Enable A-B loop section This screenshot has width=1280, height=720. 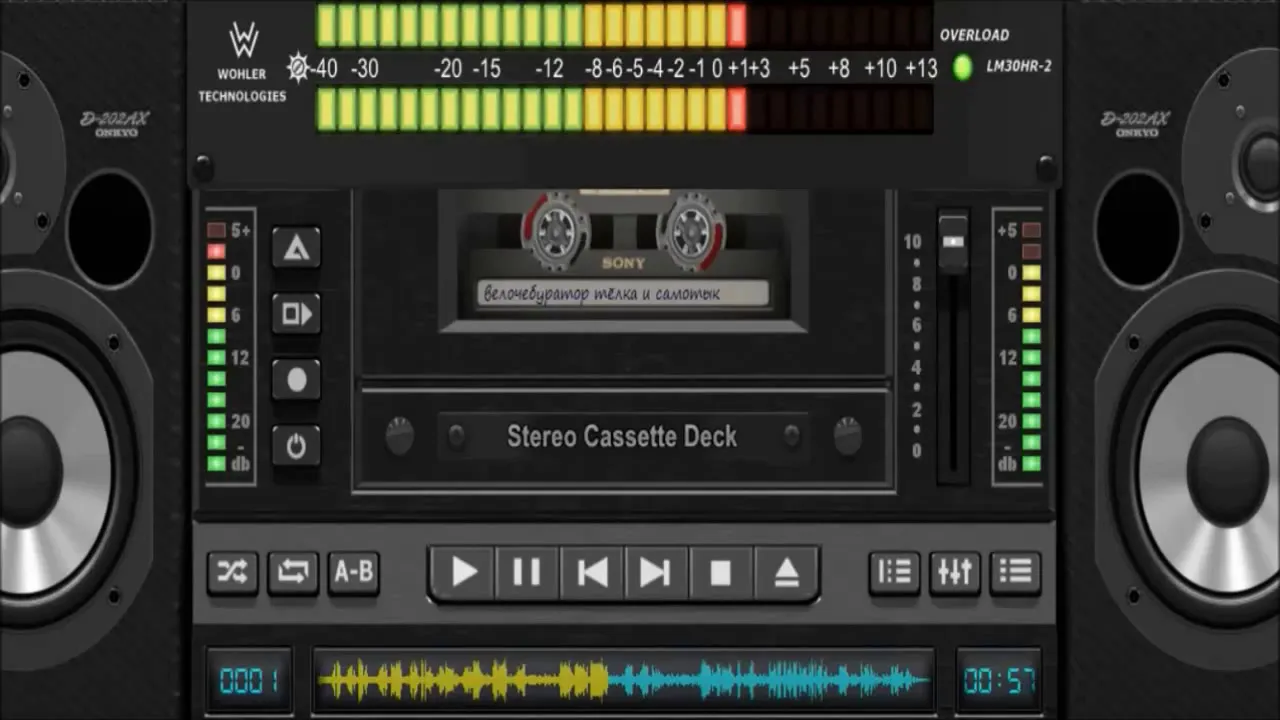coord(353,573)
